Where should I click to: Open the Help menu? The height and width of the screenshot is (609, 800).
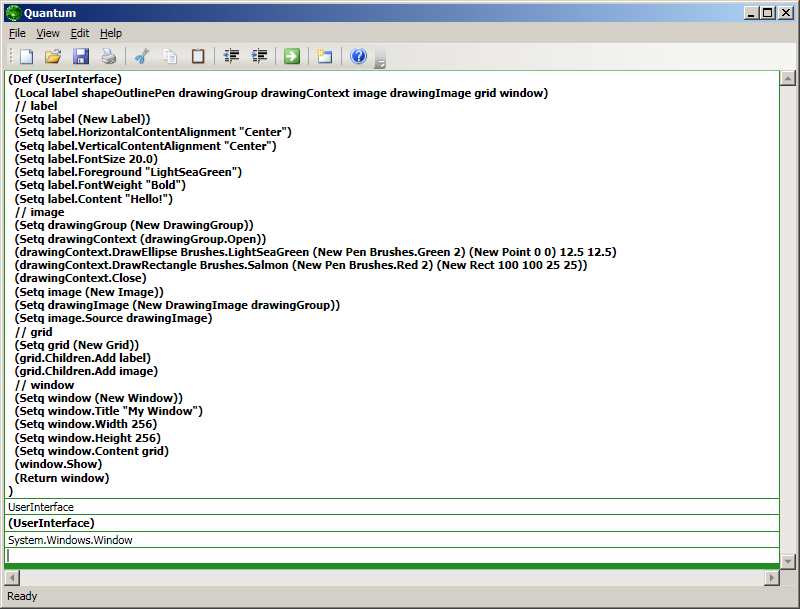pyautogui.click(x=111, y=33)
